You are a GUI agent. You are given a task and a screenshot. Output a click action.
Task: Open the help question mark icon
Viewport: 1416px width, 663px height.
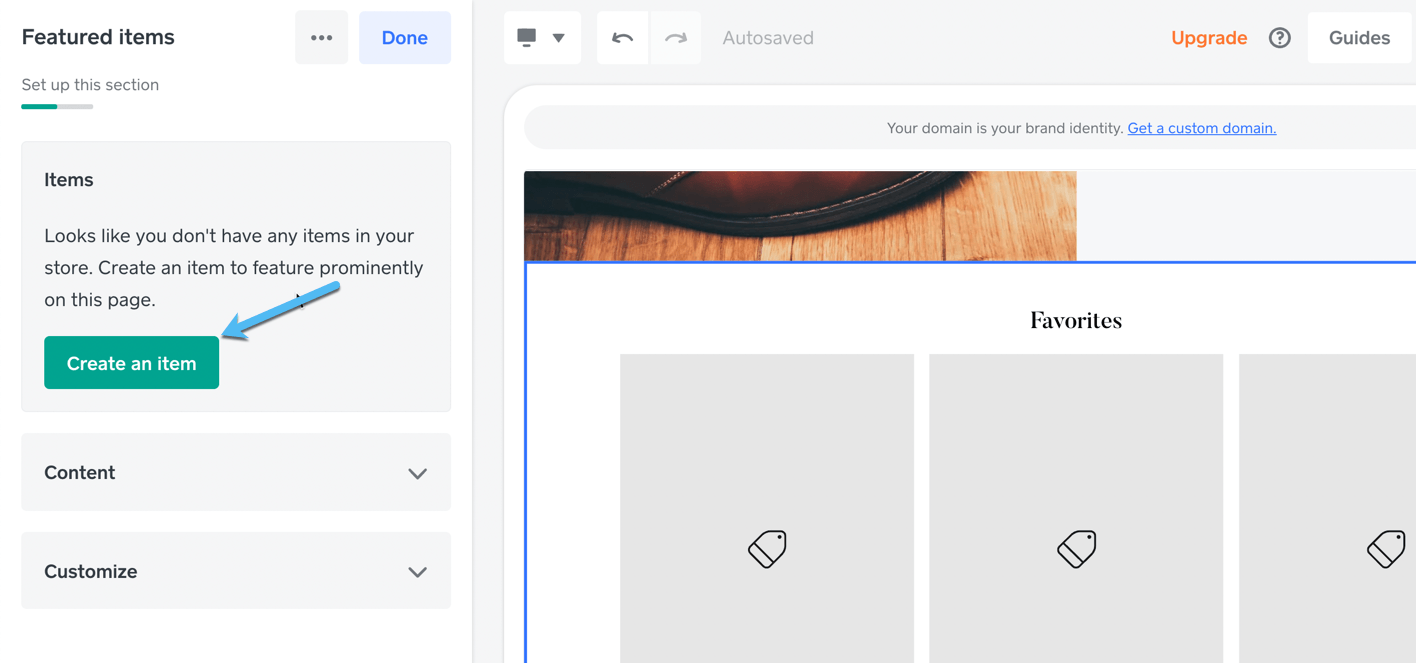tap(1279, 37)
